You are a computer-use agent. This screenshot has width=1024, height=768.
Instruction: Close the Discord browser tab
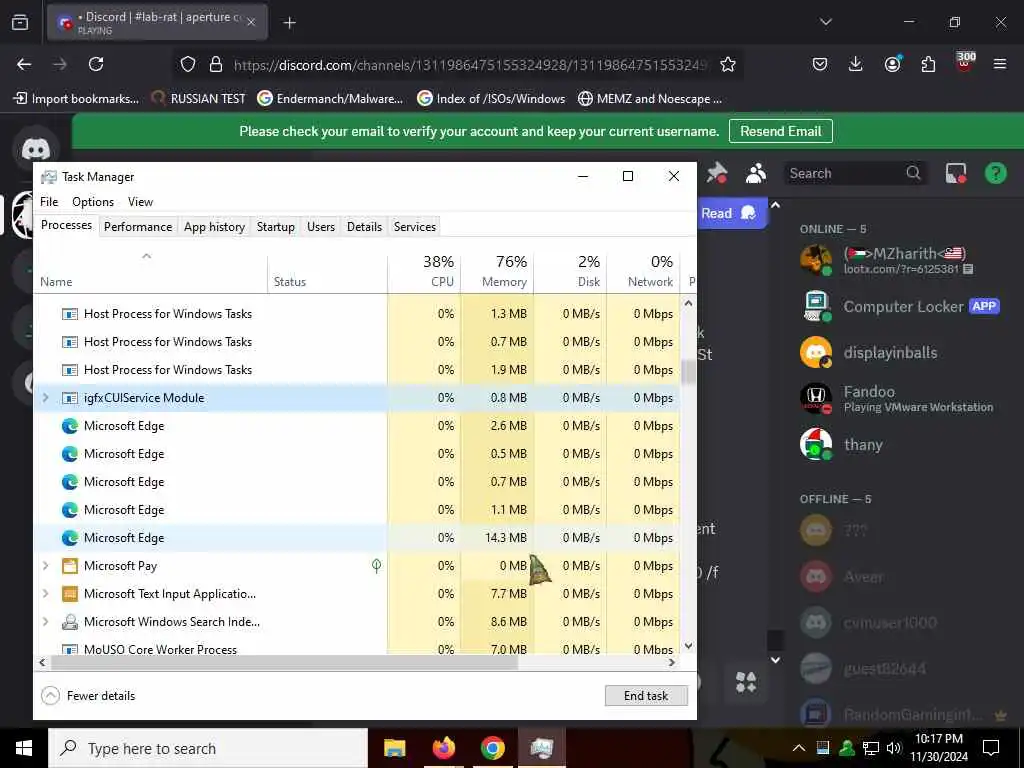[x=251, y=22]
